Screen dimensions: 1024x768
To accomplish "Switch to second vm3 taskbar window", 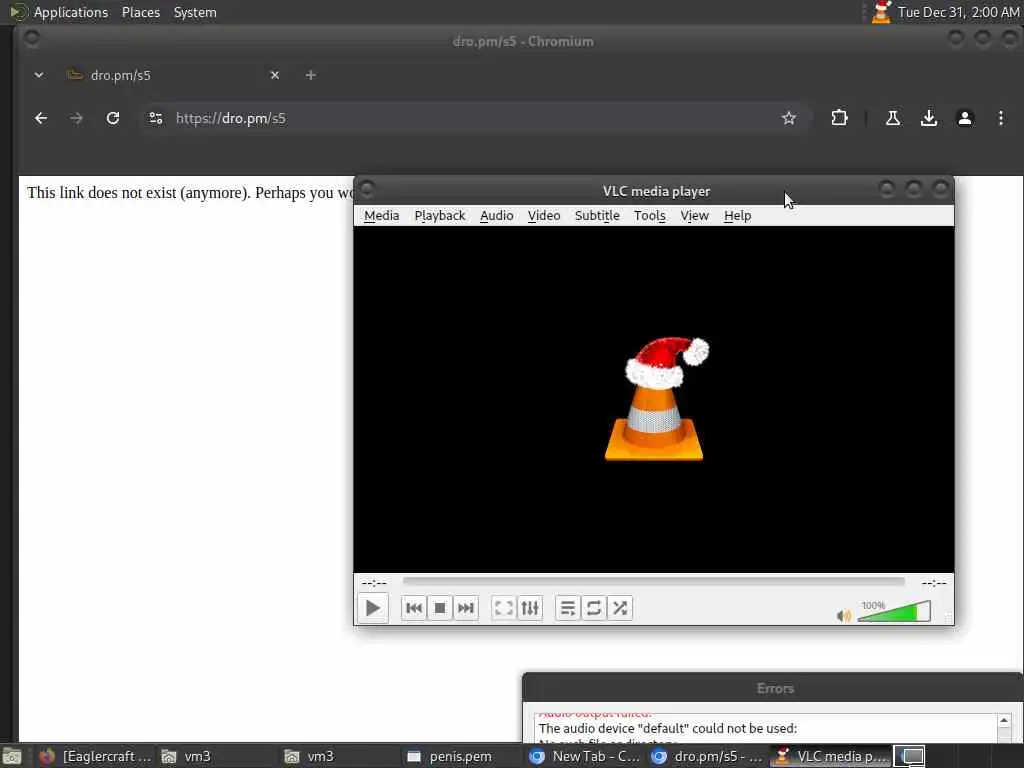I will point(338,756).
